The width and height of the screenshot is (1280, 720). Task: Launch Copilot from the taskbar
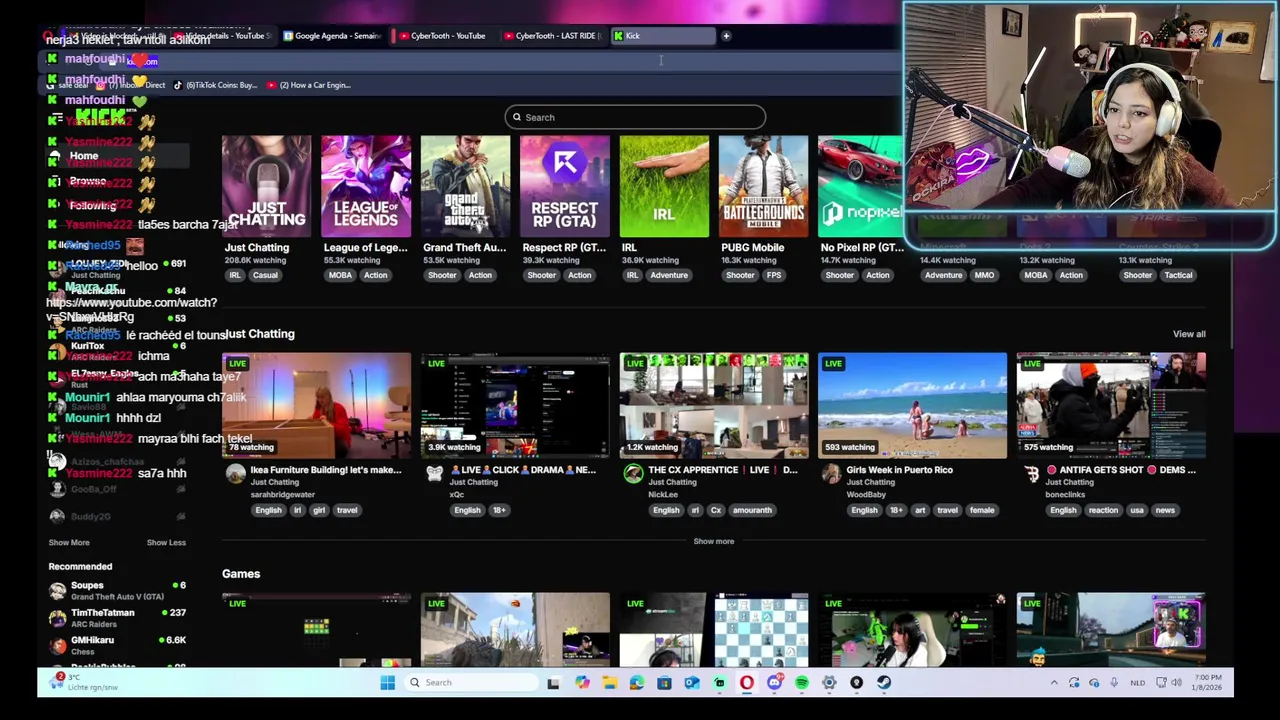tap(582, 683)
